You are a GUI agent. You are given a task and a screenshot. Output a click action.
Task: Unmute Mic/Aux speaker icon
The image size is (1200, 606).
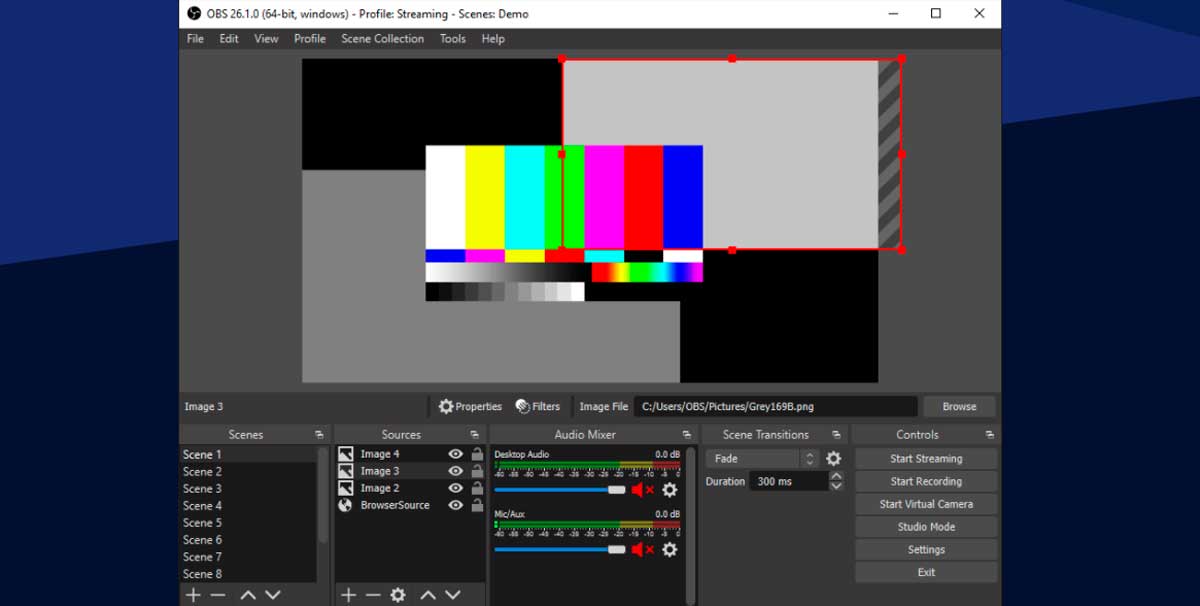pyautogui.click(x=642, y=549)
